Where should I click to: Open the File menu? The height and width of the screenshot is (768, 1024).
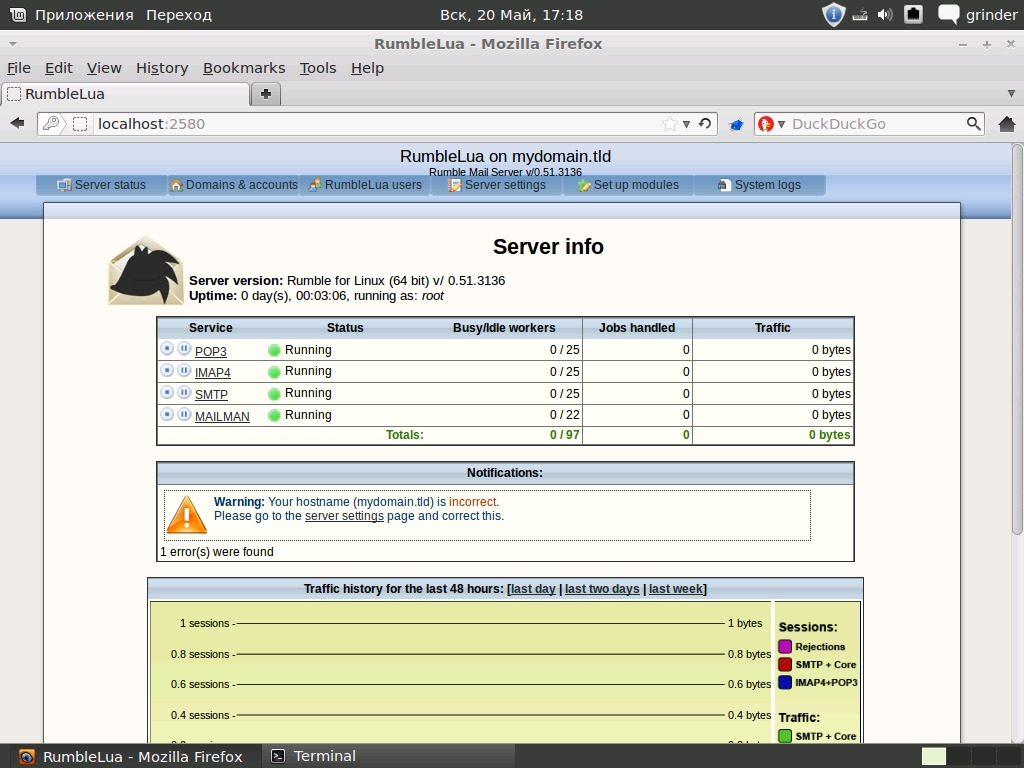coord(19,68)
